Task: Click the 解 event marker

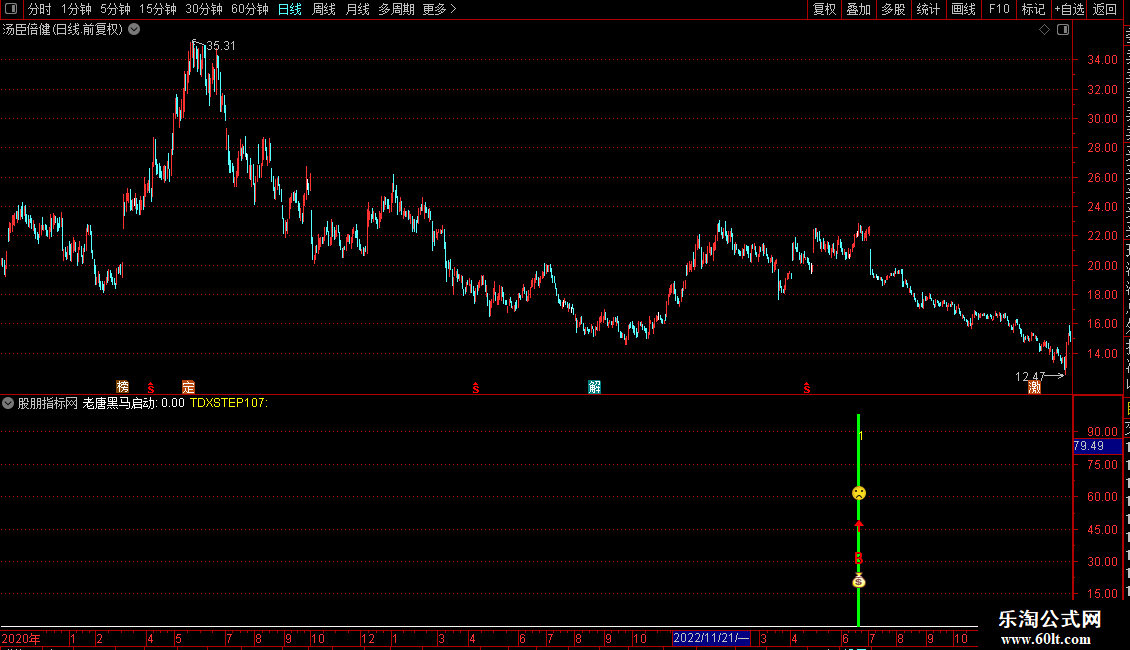Action: [x=595, y=387]
